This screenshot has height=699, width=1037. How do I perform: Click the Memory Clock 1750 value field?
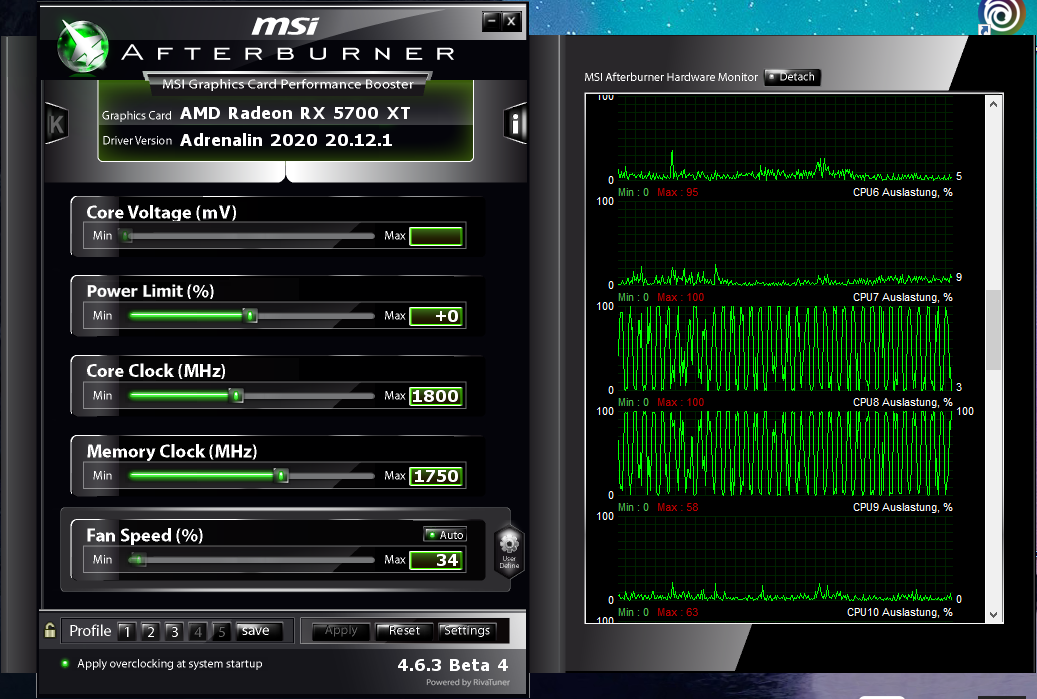[436, 476]
